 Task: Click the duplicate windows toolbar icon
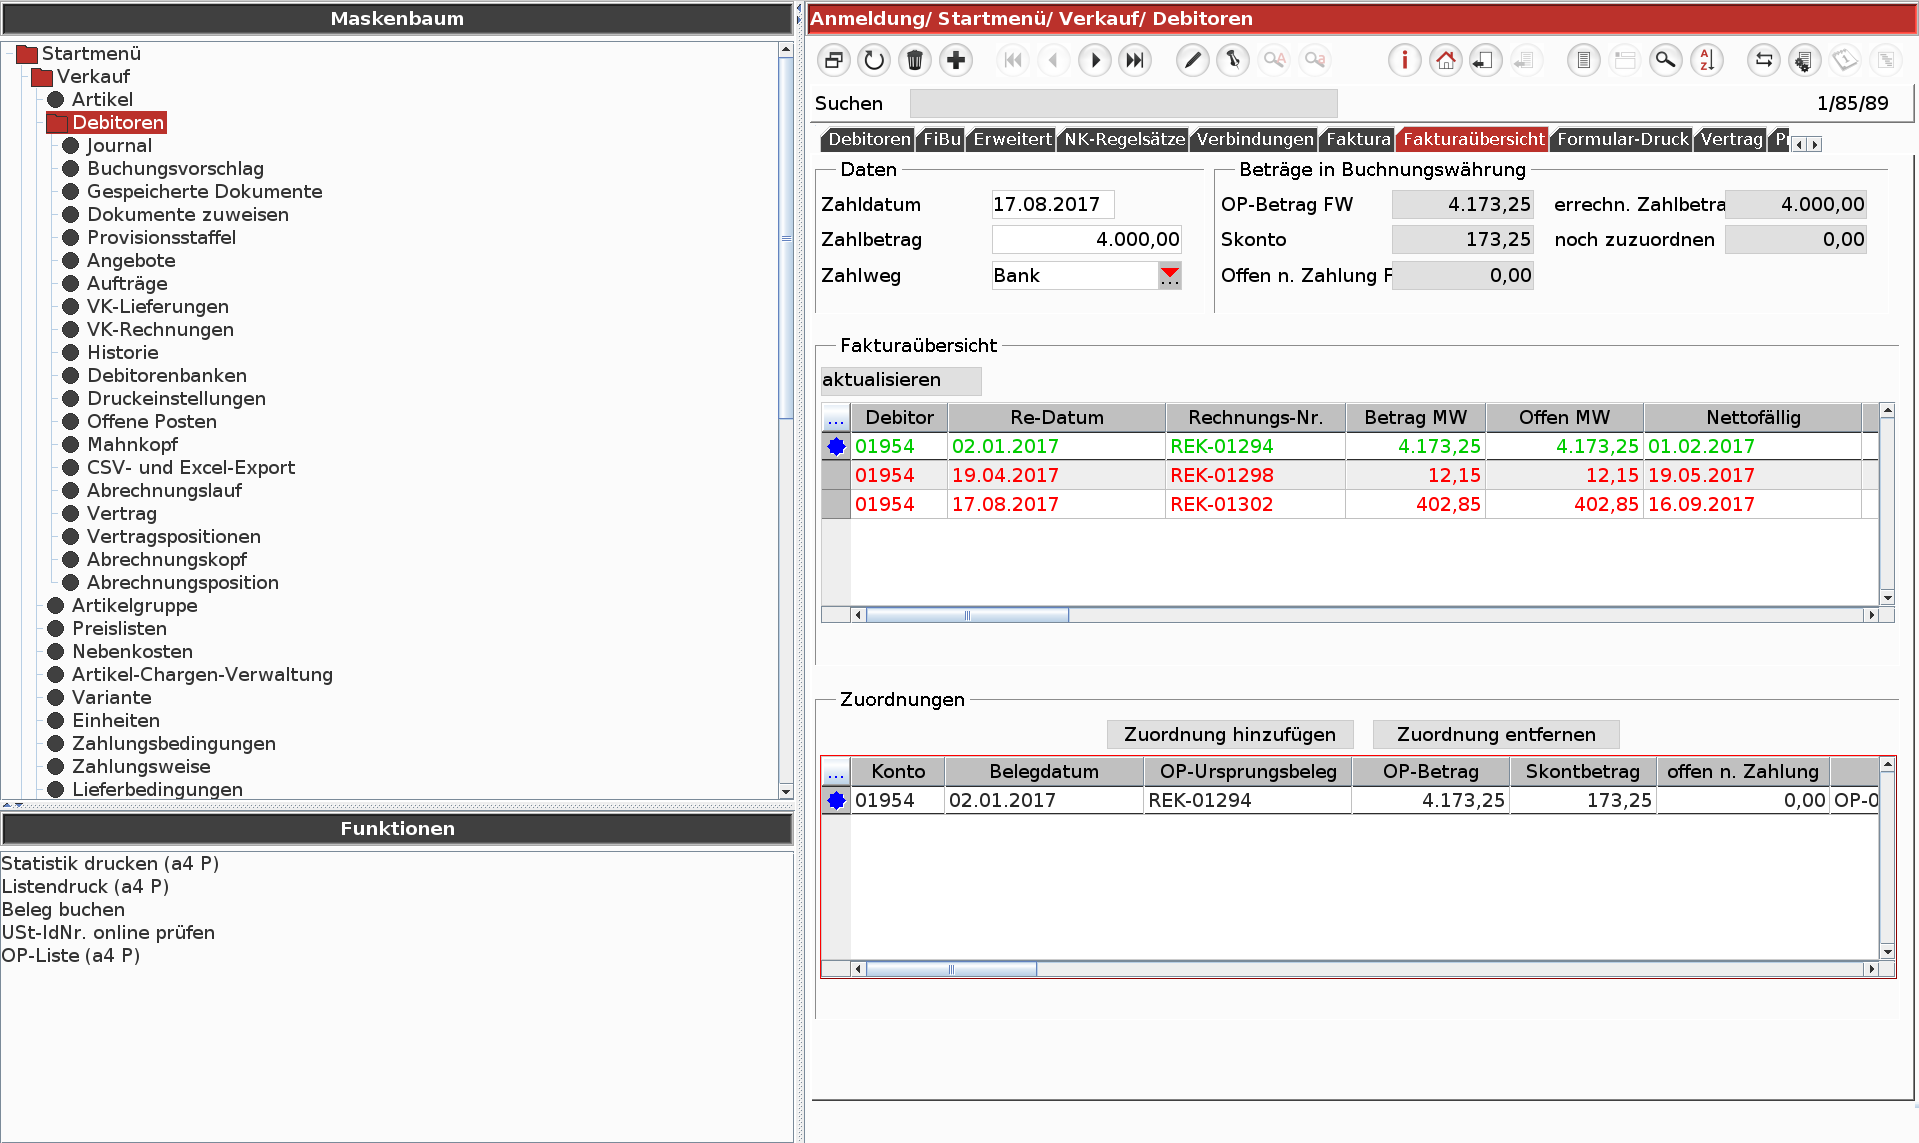(x=833, y=61)
